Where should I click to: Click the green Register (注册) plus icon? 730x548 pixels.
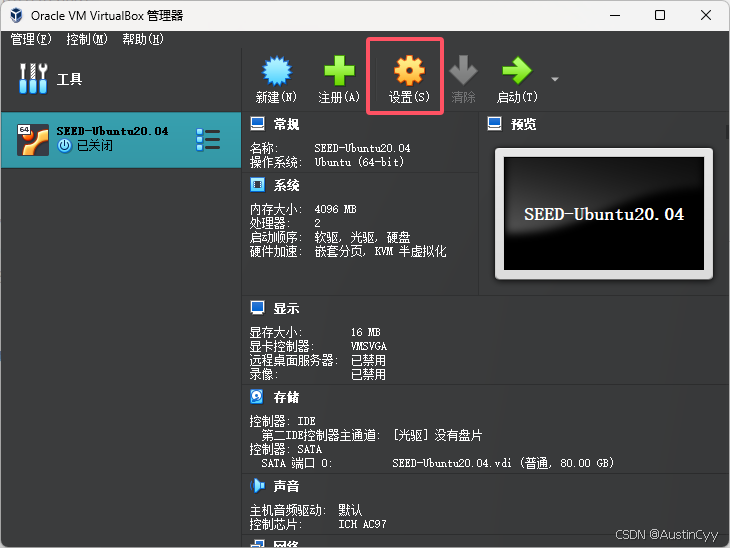339,71
